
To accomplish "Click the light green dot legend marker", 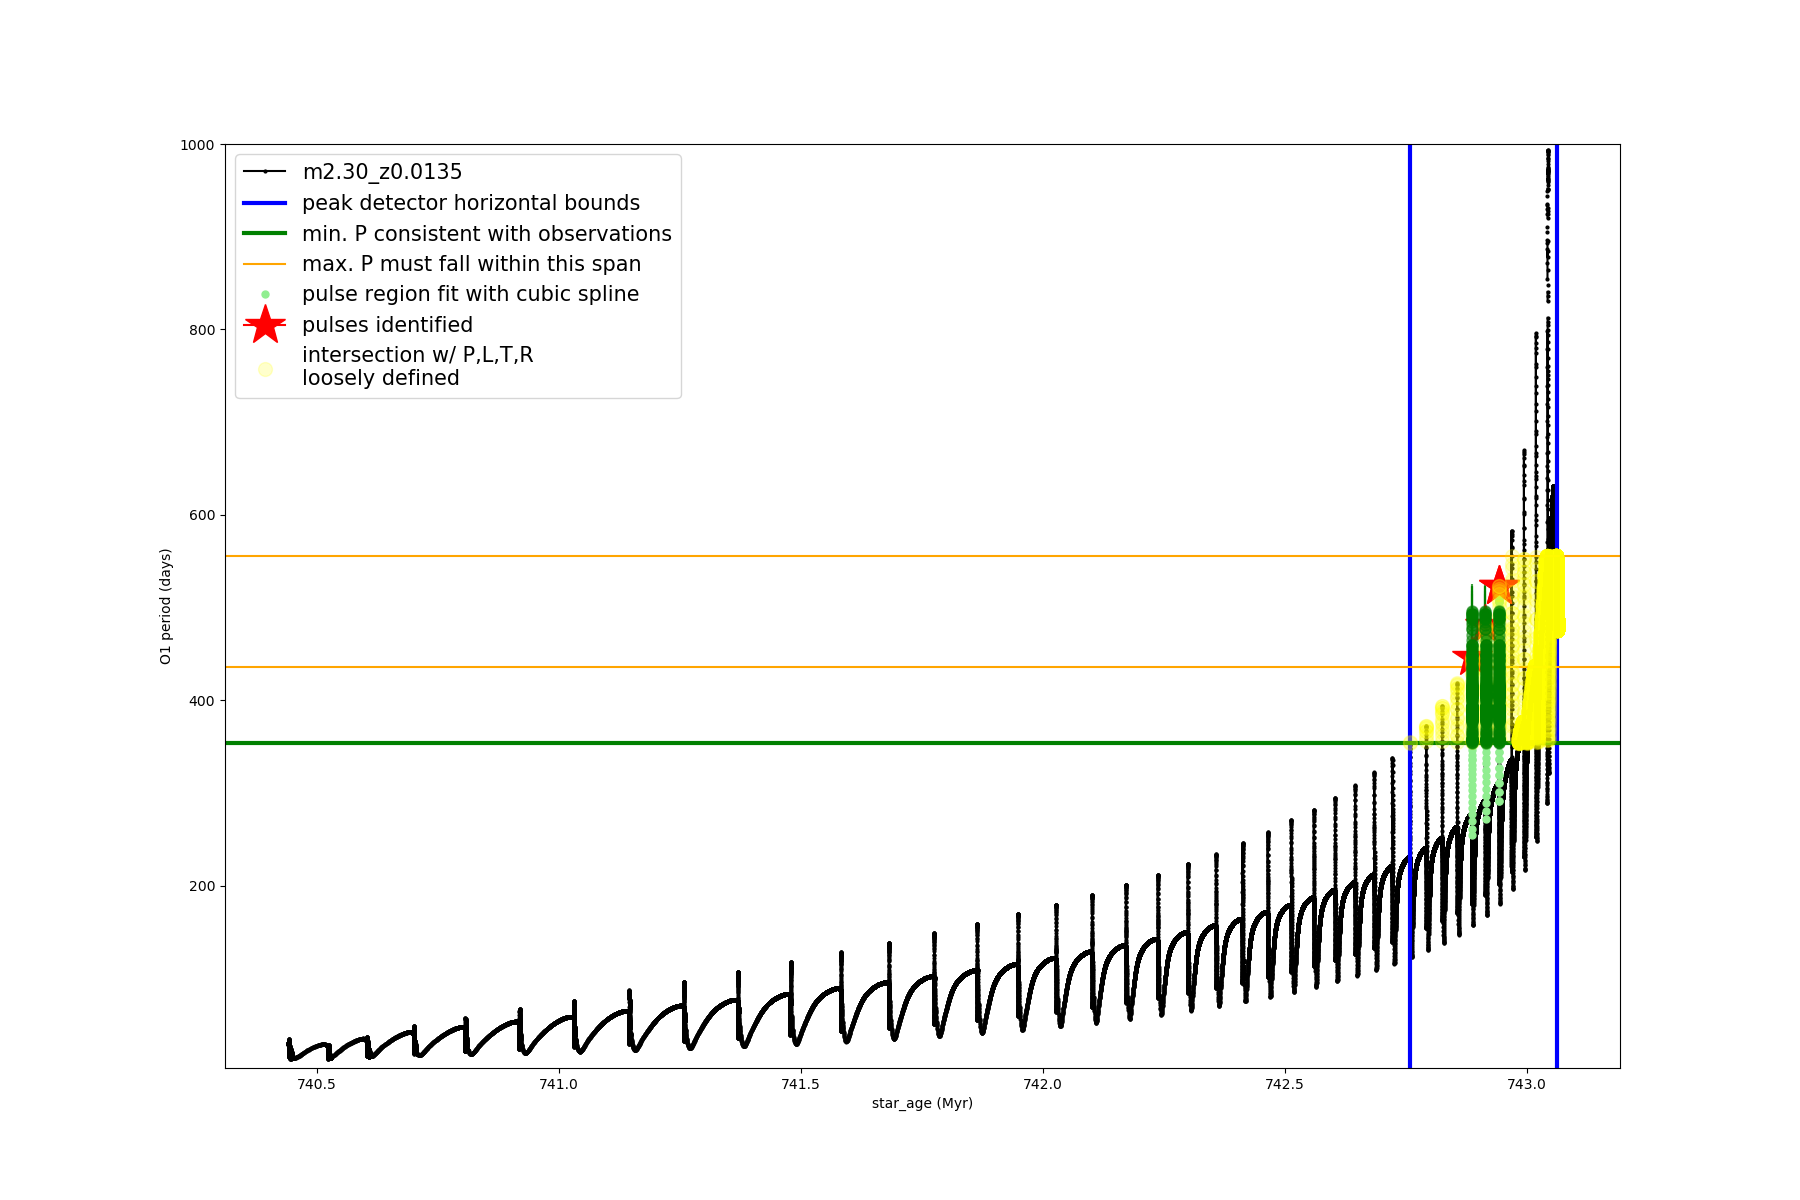I will [265, 294].
